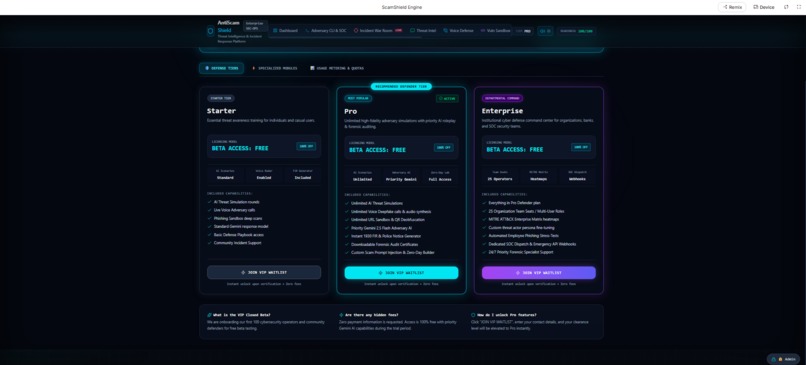Click the icon in Pro Join VIP Waitlist button
This screenshot has width=806, height=365.
pos(380,273)
